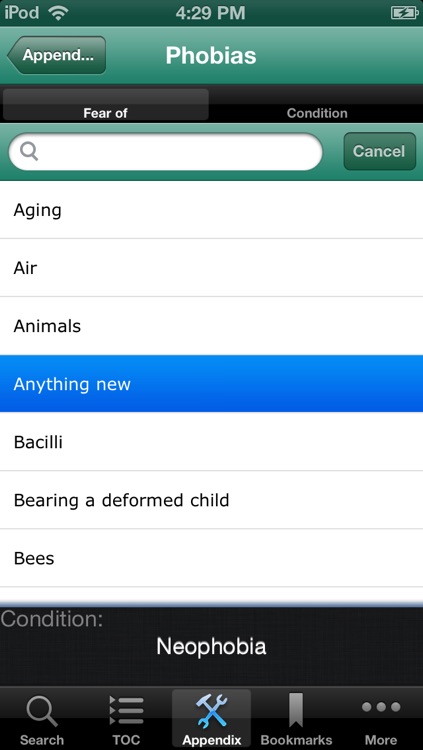Go back using the Append... button
423x750 pixels.
[x=56, y=55]
